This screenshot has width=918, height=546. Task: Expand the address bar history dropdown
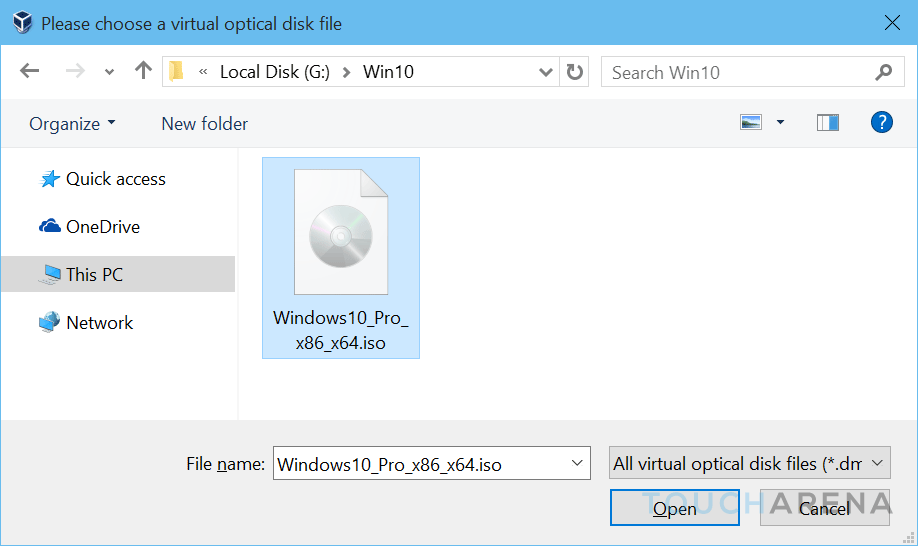[546, 72]
